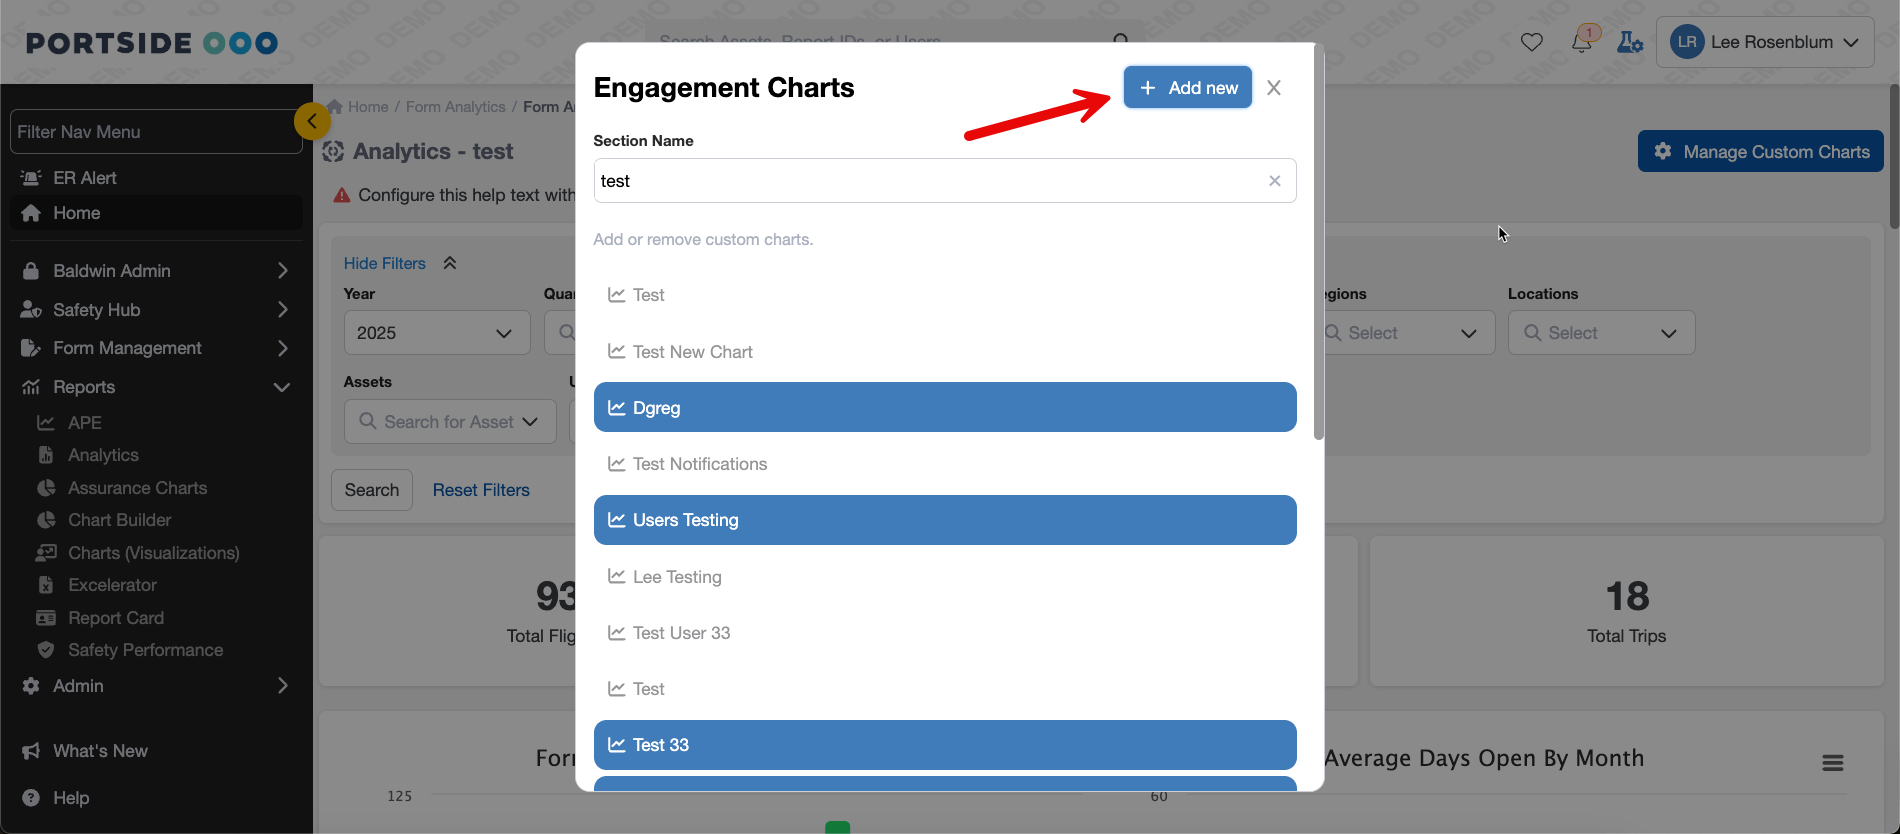
Task: Deselect the Dgreg chart
Action: pos(944,408)
